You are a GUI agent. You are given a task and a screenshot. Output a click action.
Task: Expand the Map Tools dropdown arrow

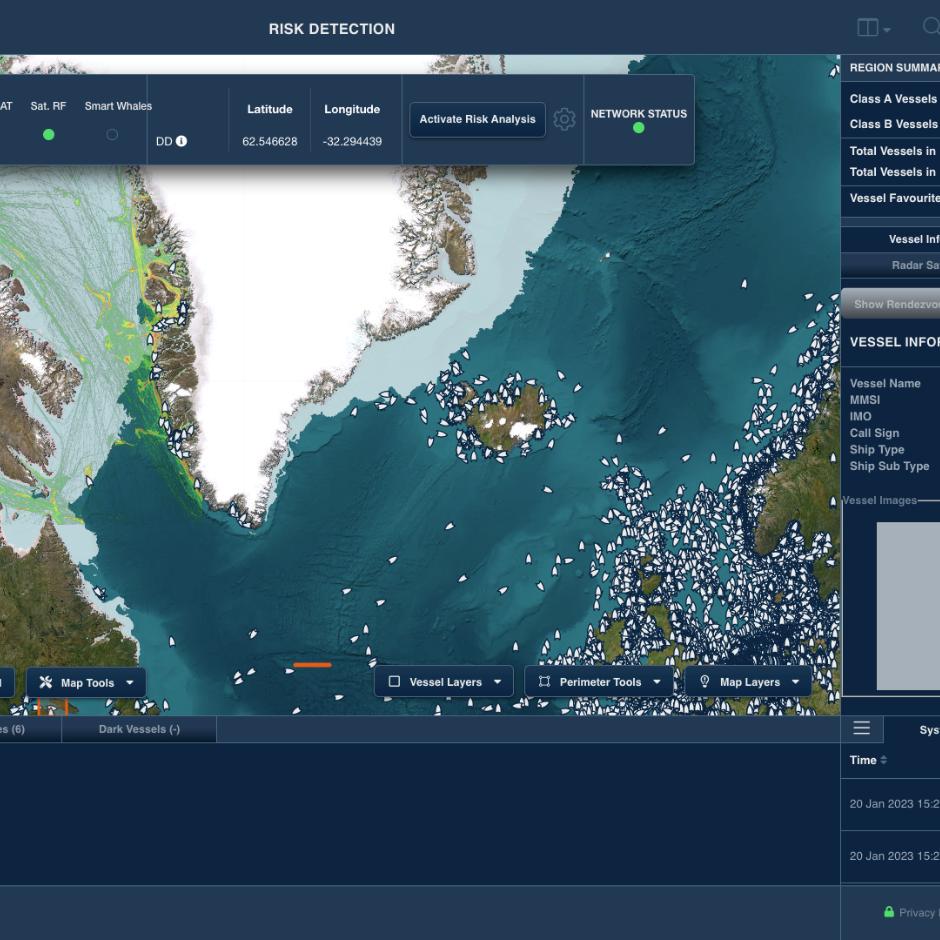[129, 683]
